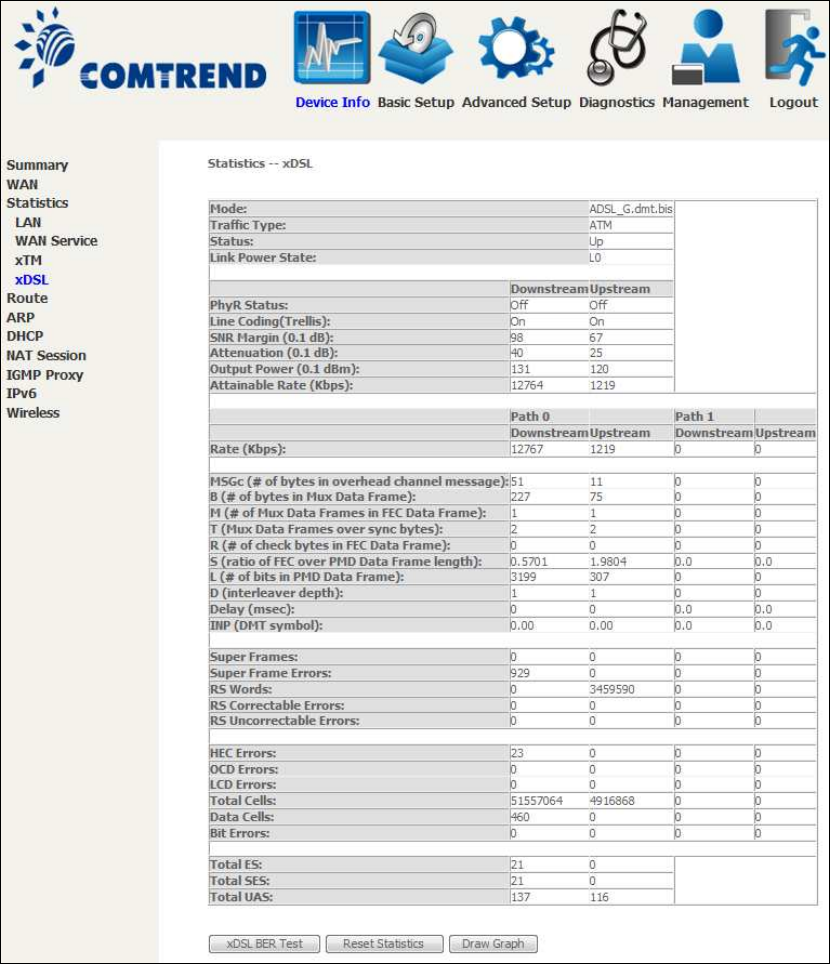The image size is (830, 964).
Task: Open Summary in the sidebar
Action: (x=37, y=165)
